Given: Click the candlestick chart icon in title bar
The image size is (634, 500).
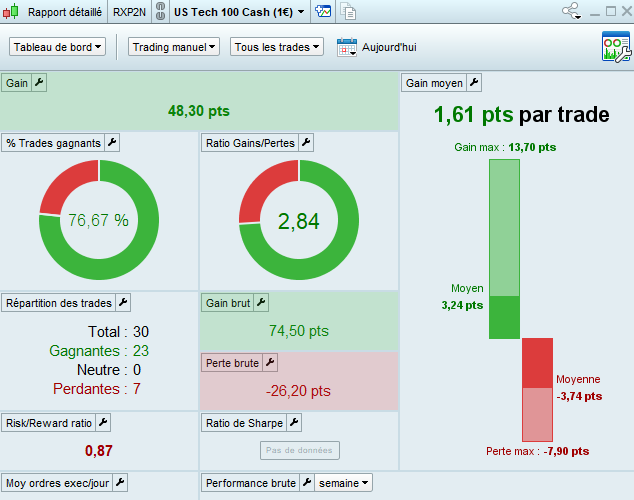Looking at the screenshot, I should coord(11,11).
